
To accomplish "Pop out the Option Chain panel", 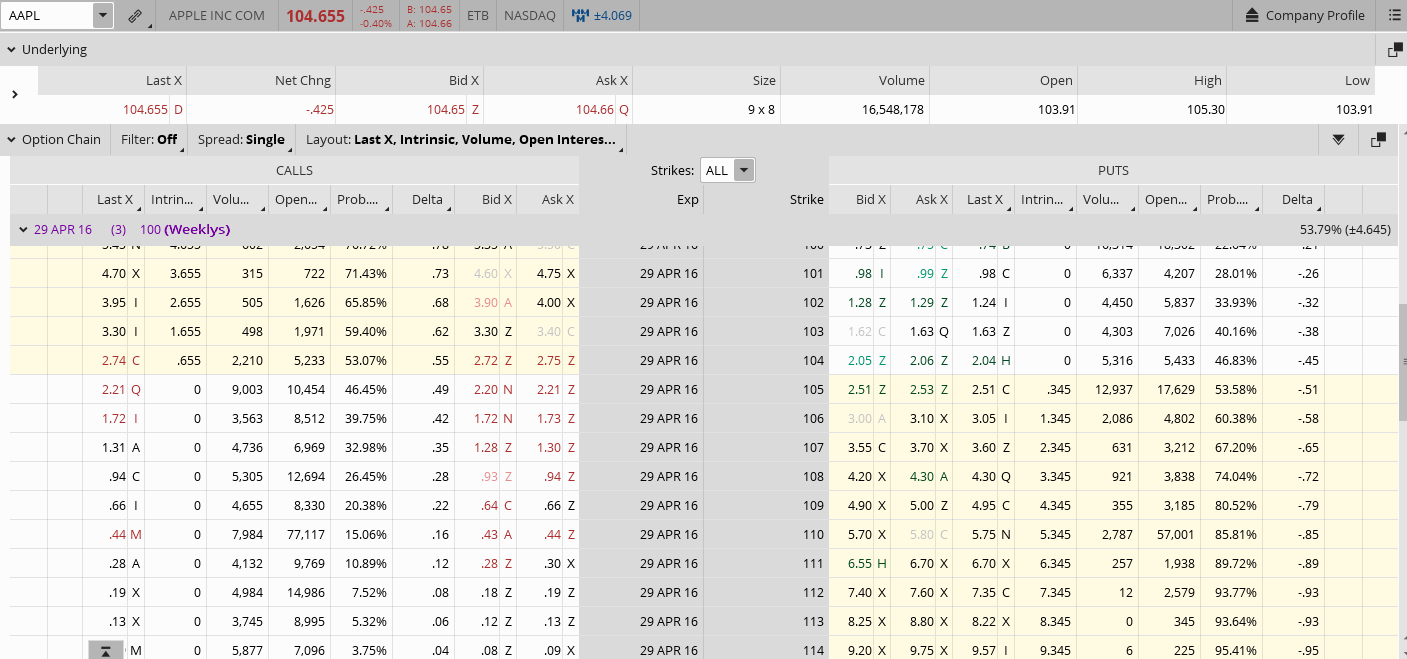I will point(1378,140).
